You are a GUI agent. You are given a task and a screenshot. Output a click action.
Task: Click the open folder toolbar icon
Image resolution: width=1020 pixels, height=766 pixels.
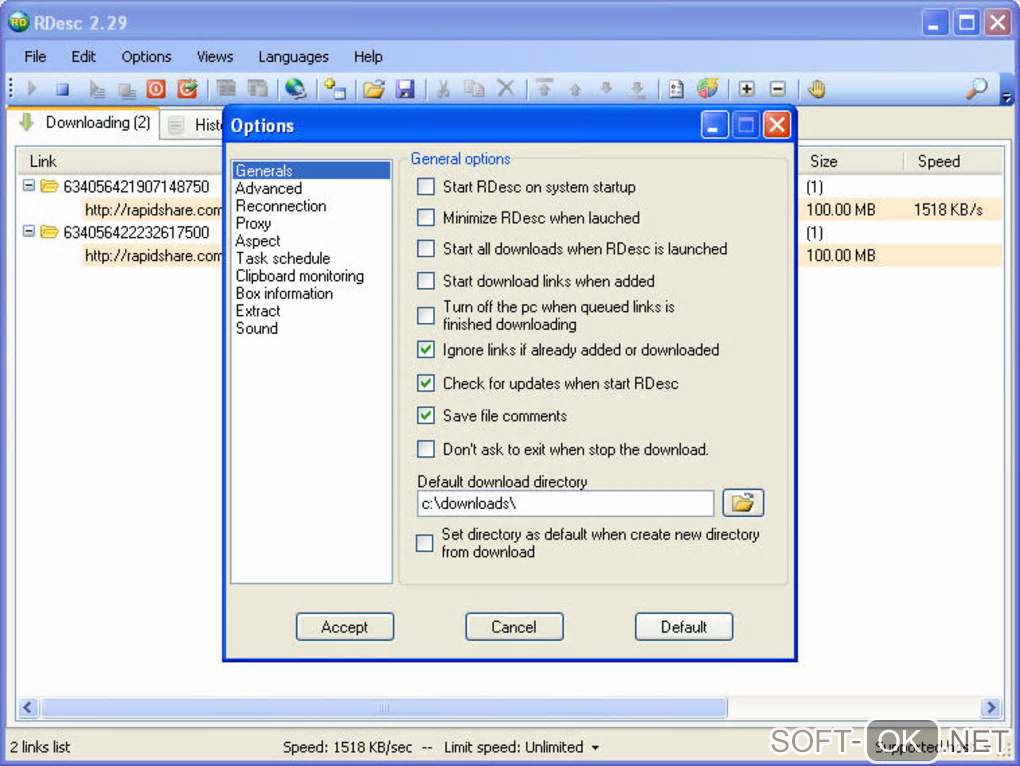point(374,88)
